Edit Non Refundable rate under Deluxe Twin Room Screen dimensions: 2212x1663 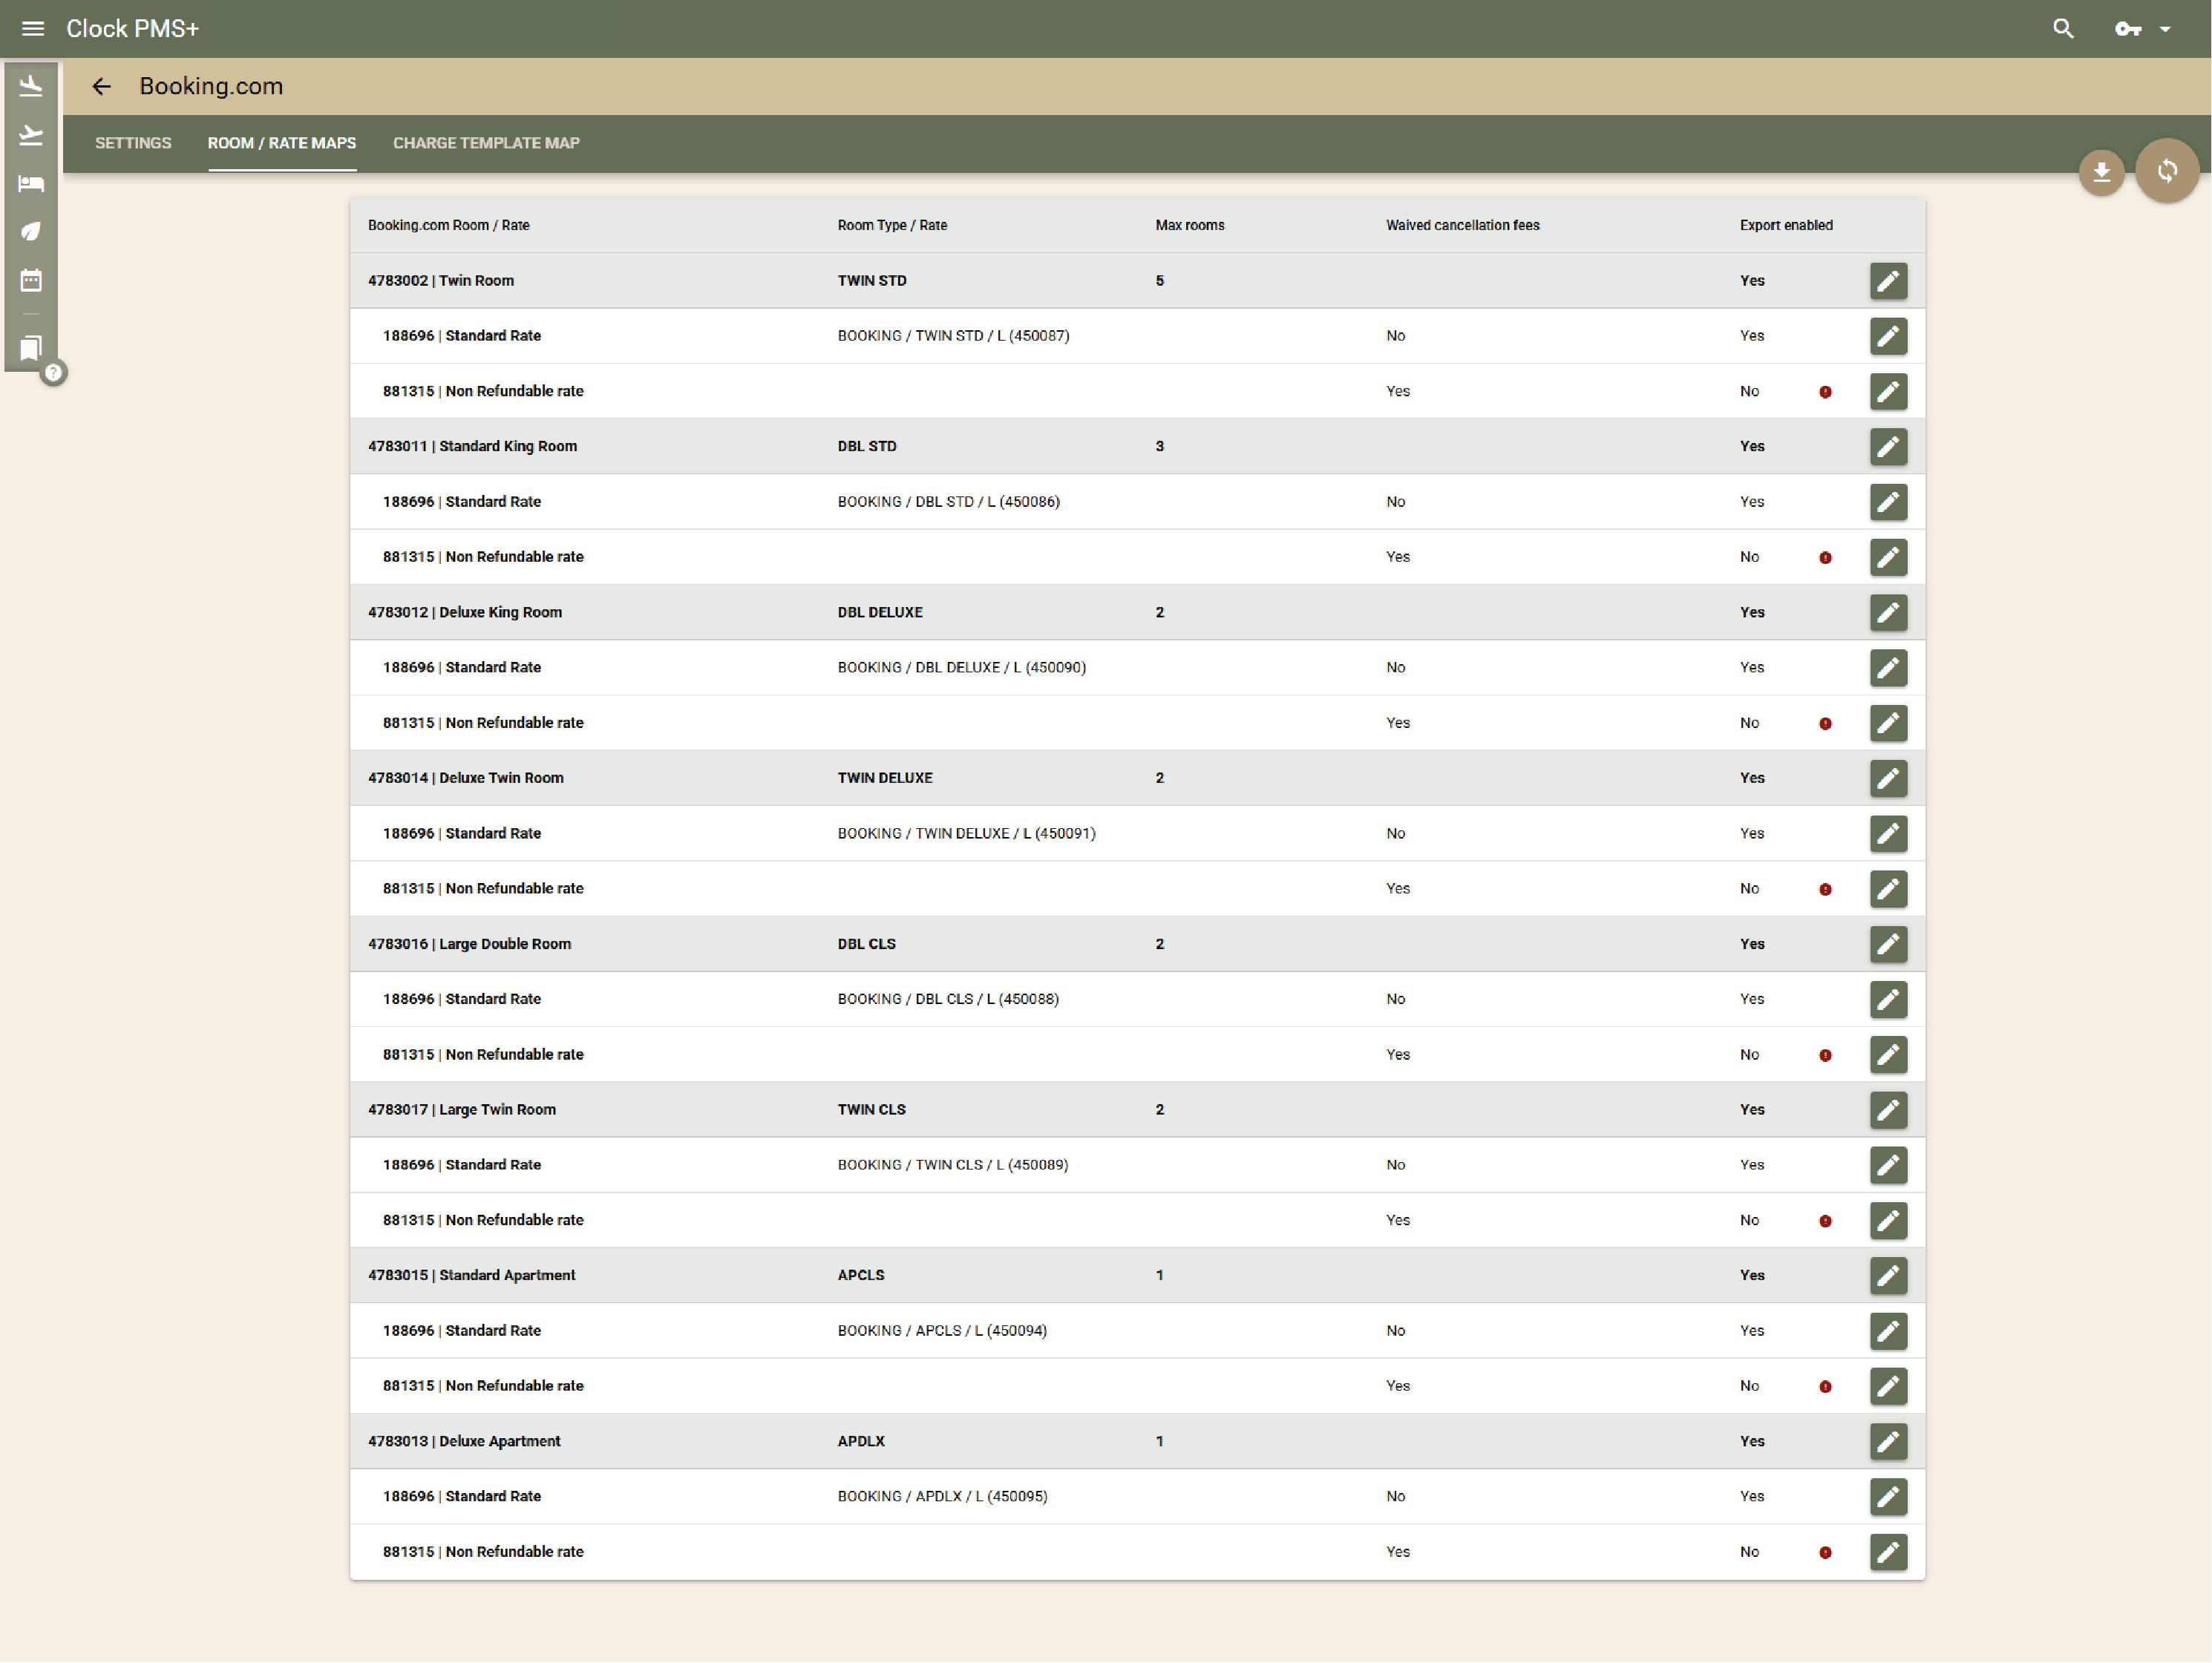pyautogui.click(x=1888, y=889)
